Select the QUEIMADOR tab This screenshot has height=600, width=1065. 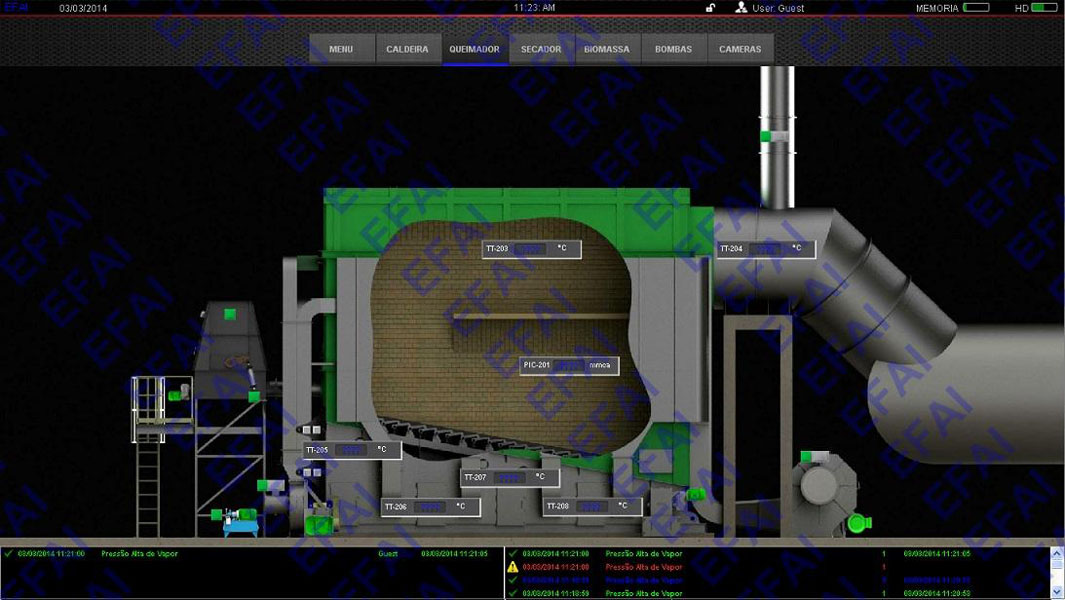(x=474, y=49)
